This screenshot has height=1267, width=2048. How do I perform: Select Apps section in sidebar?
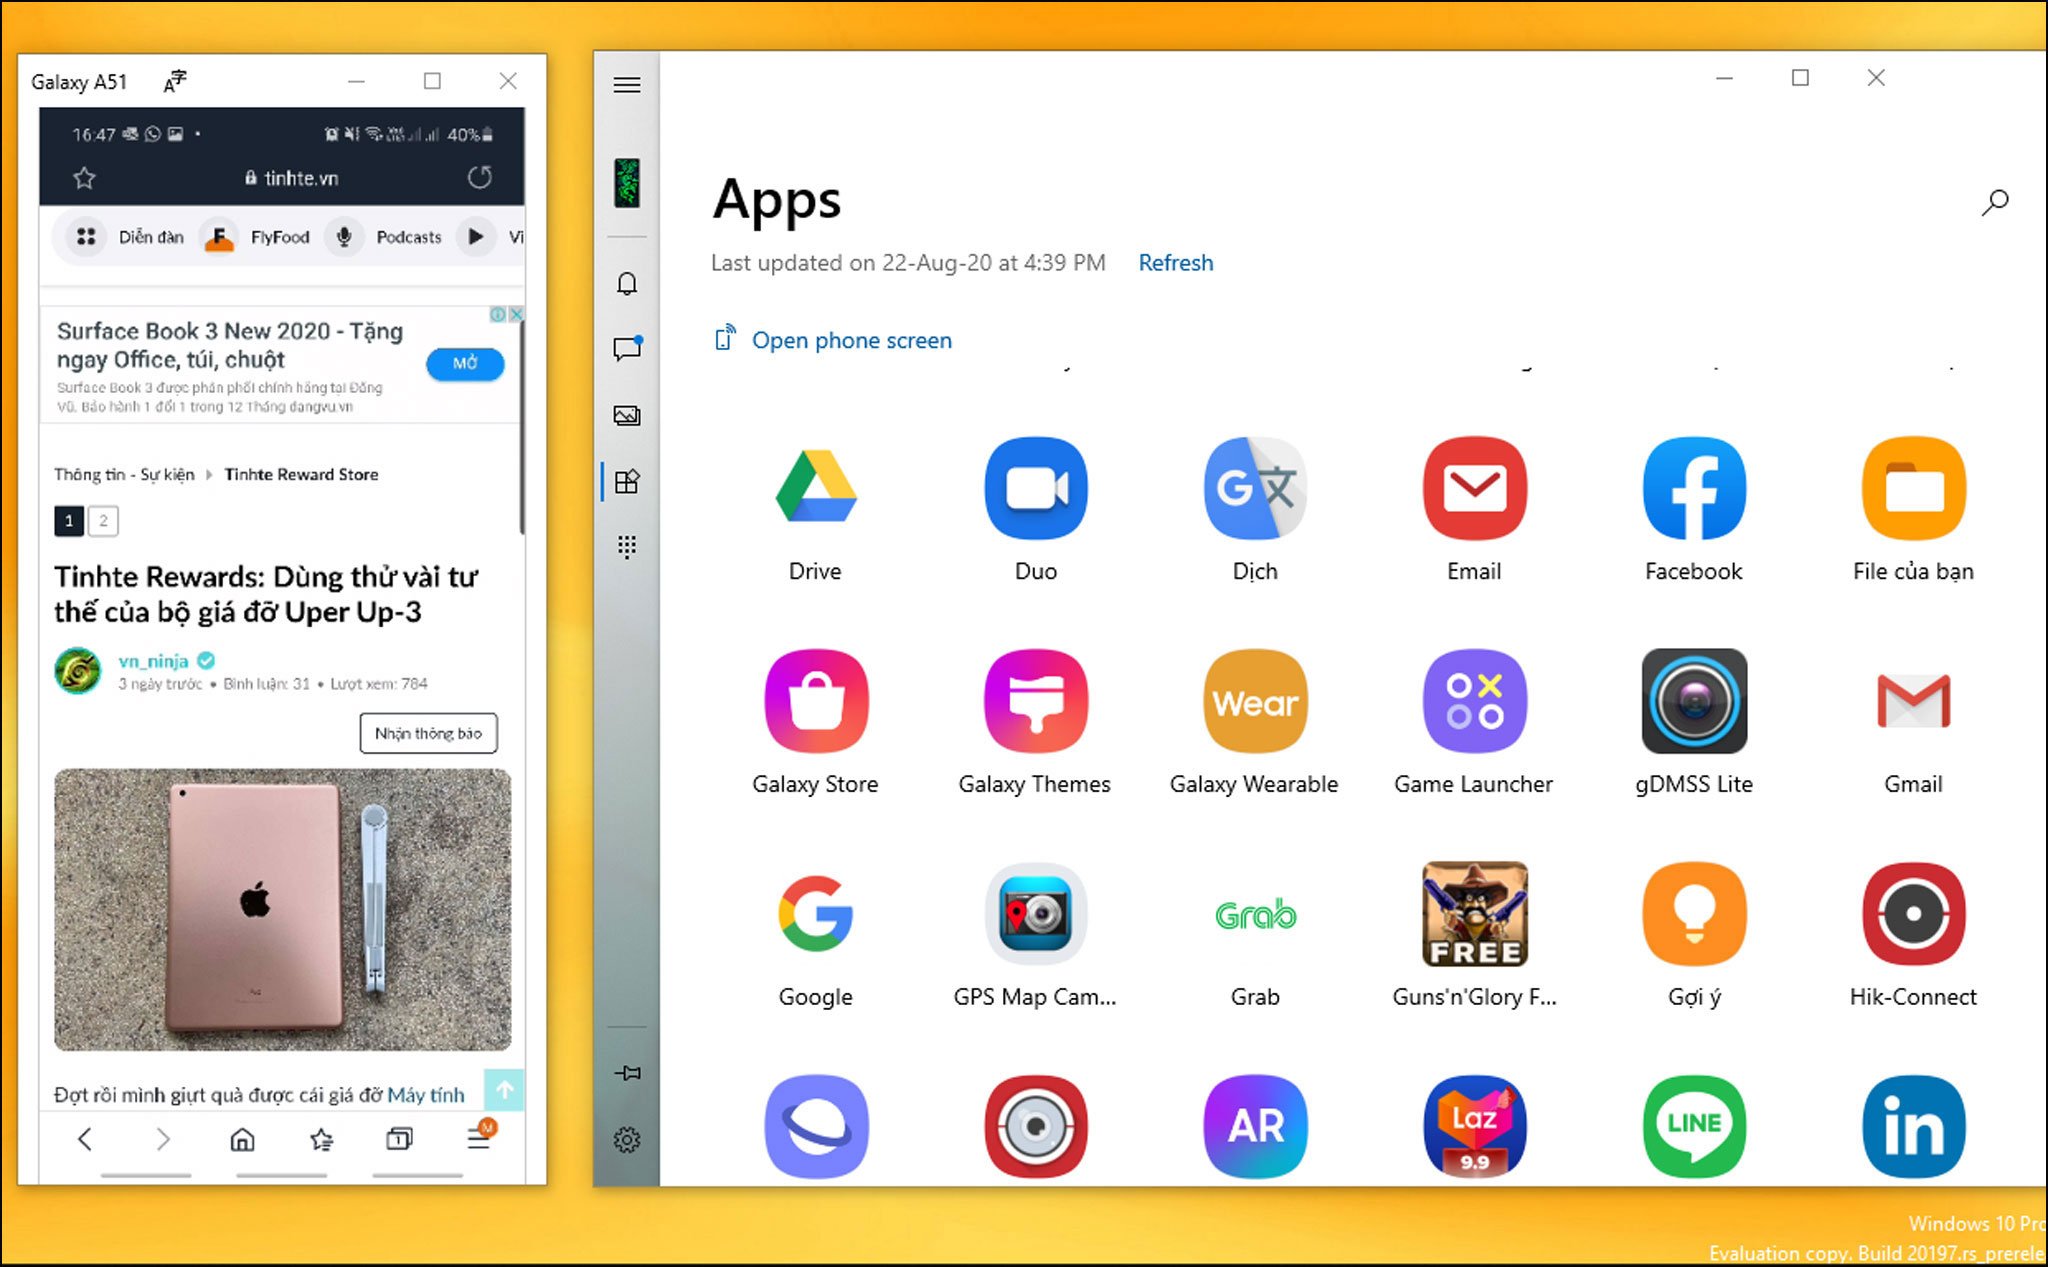coord(627,482)
